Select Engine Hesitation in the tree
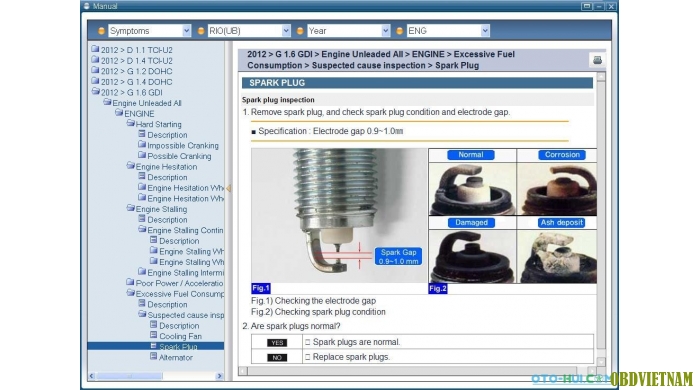The width and height of the screenshot is (700, 390). pos(166,166)
